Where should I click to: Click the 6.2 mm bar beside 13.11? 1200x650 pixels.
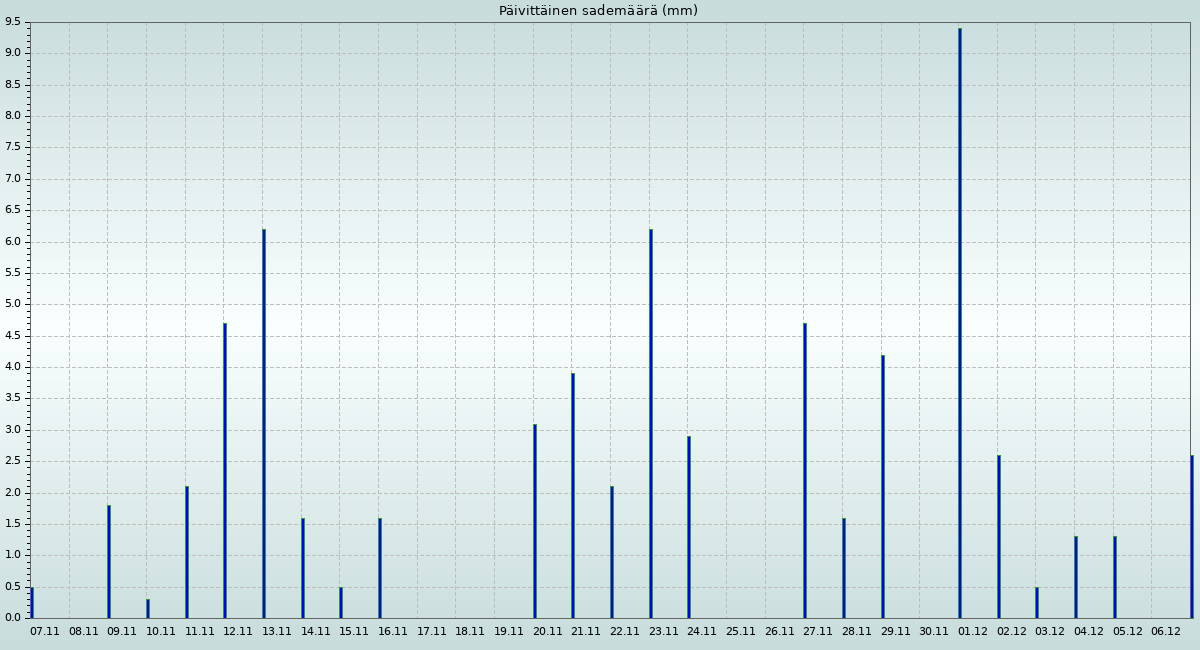[x=264, y=423]
